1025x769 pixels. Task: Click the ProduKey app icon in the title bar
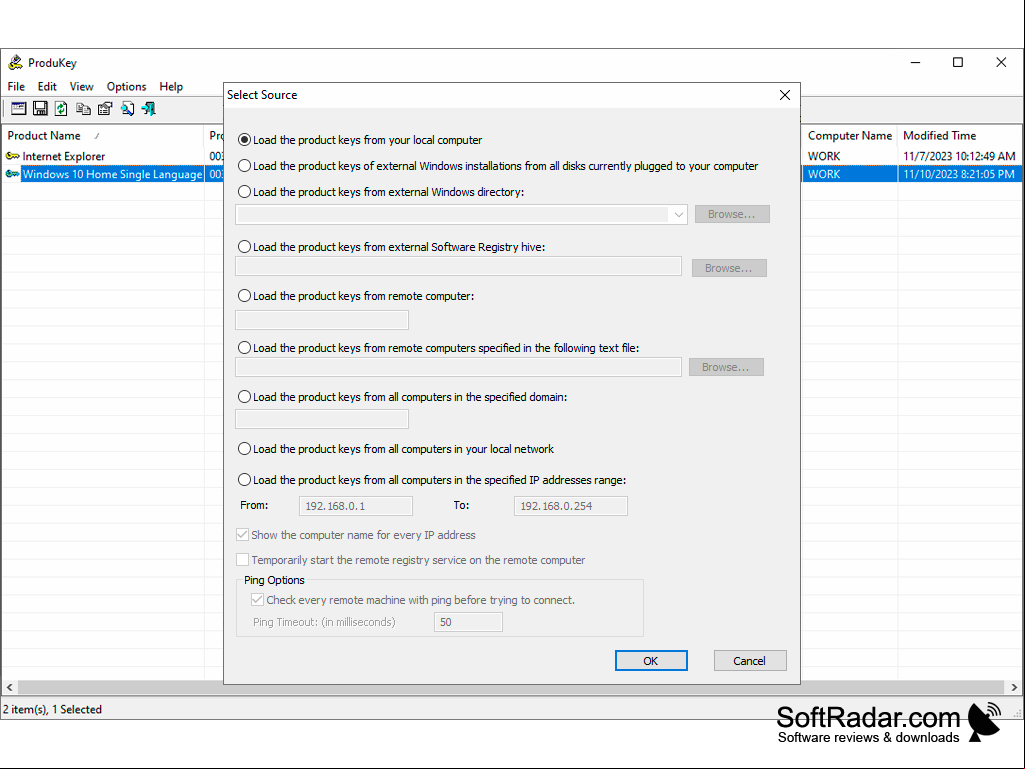point(15,63)
